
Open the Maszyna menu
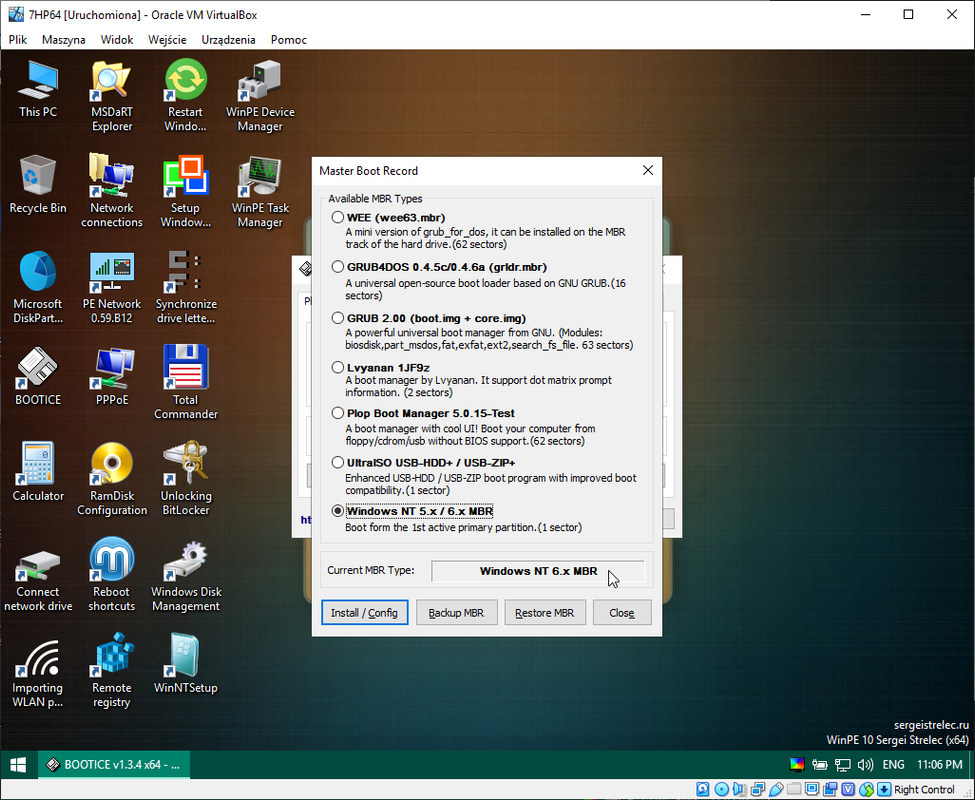pyautogui.click(x=63, y=39)
